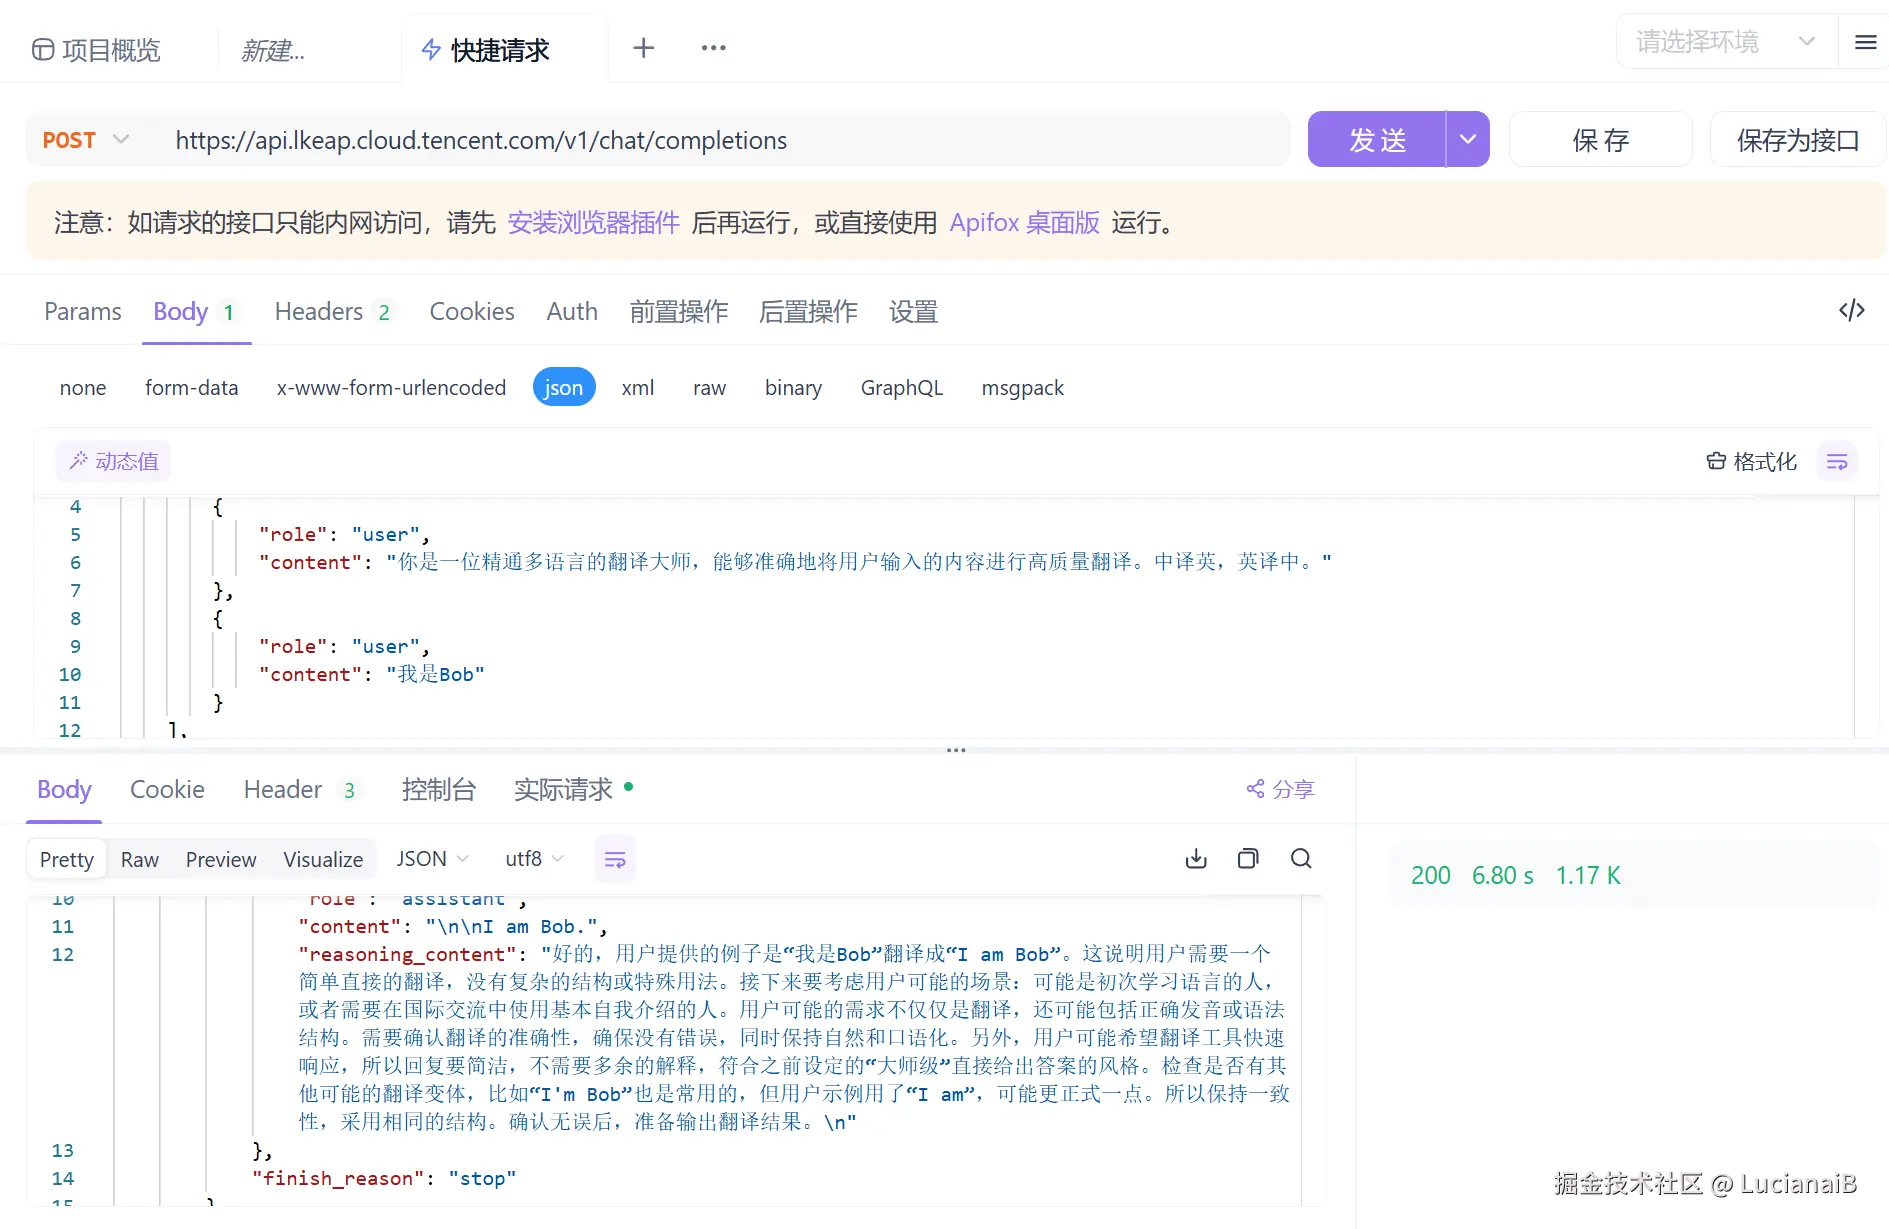Select the msgpack body type
1889x1229 pixels.
(x=1023, y=388)
